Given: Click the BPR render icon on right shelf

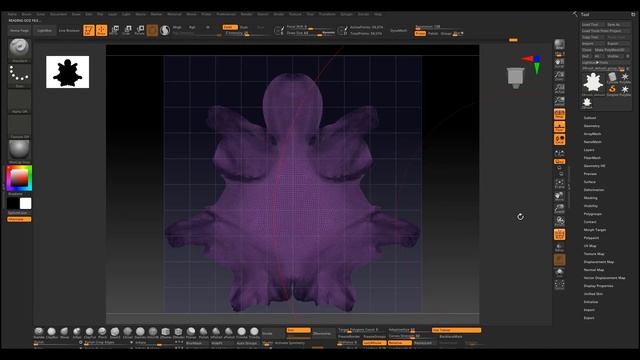Looking at the screenshot, I should point(559,44).
